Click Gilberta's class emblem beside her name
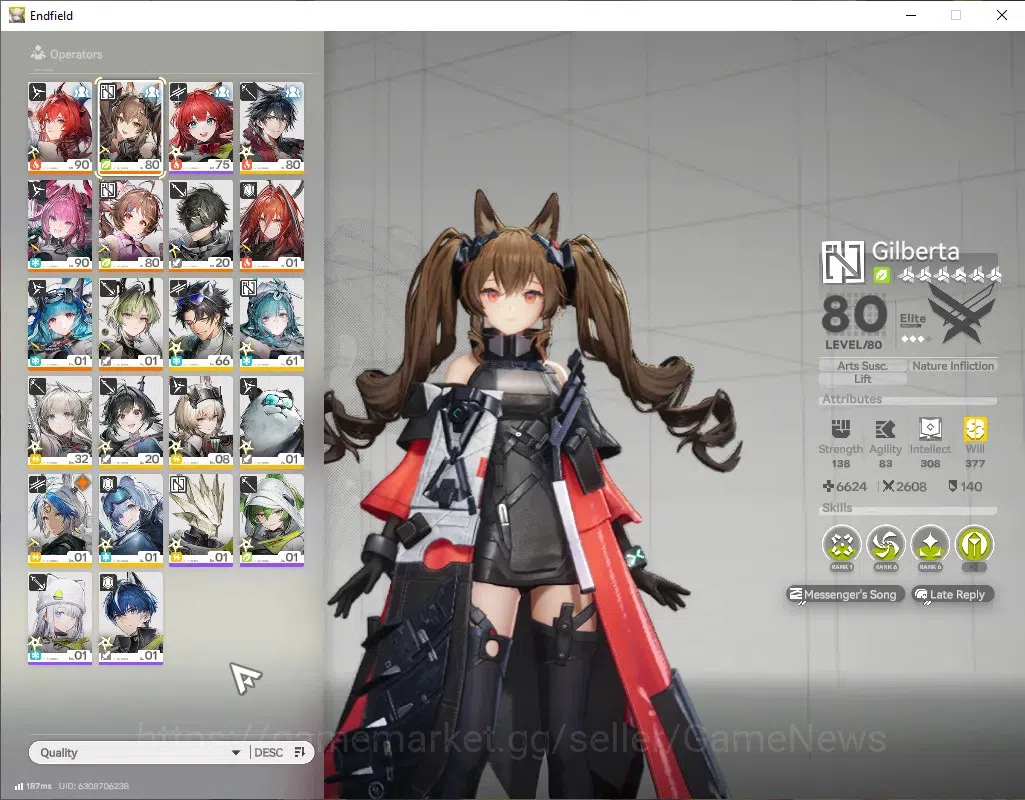This screenshot has height=800, width=1025. (843, 261)
